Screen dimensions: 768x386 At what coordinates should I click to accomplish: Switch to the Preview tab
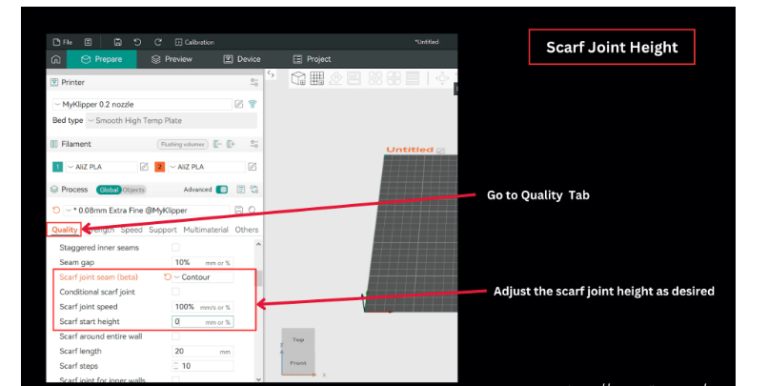click(172, 59)
